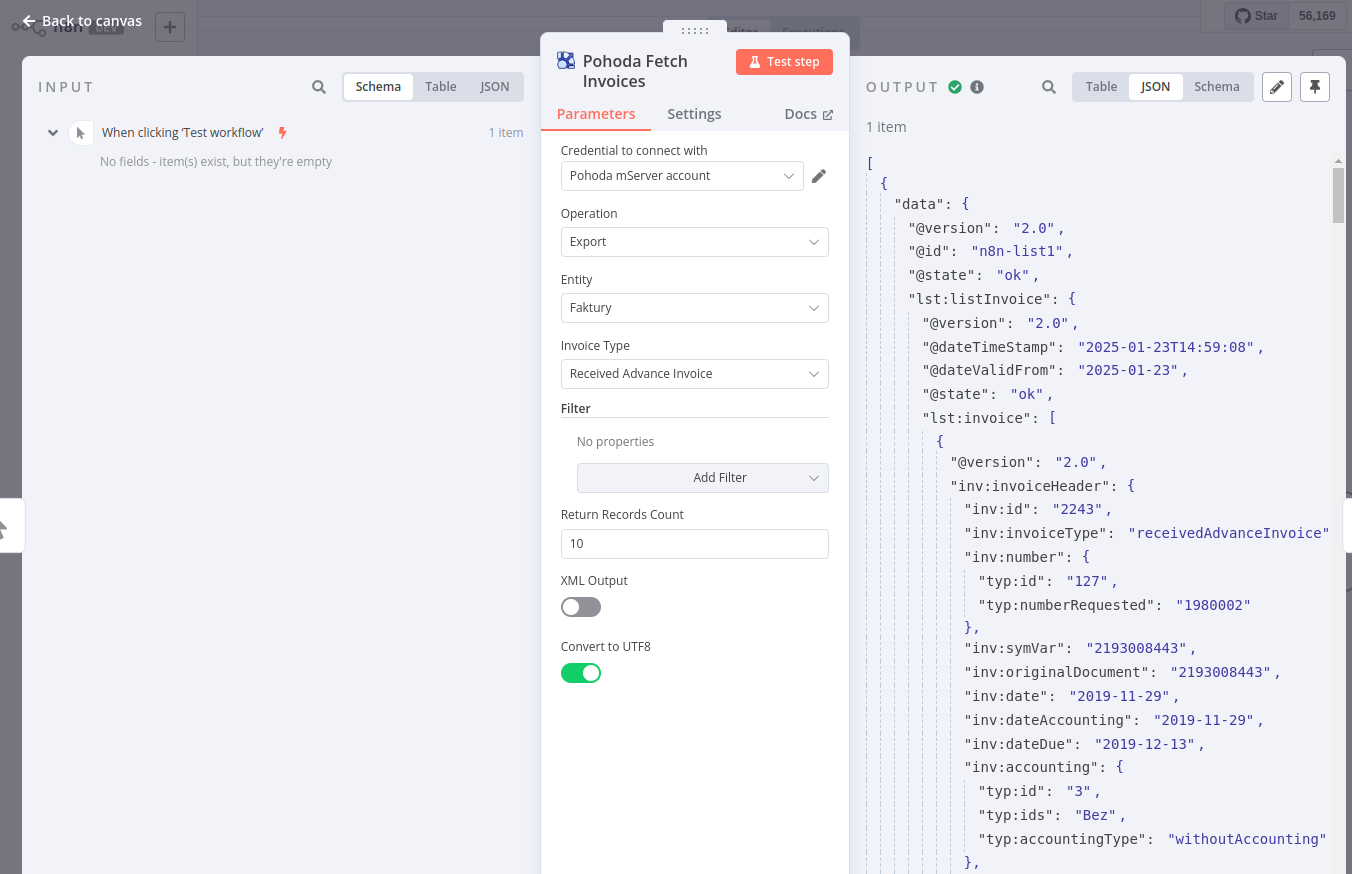Toggle the XML Output switch
The height and width of the screenshot is (874, 1352).
click(x=581, y=607)
